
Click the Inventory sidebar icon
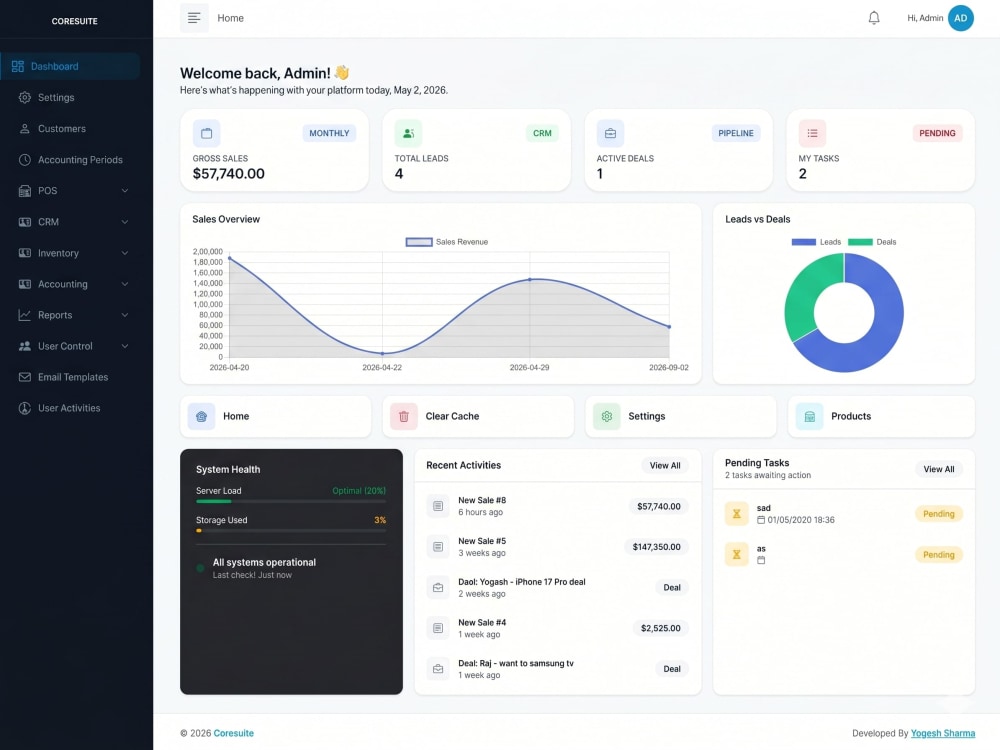click(x=25, y=253)
